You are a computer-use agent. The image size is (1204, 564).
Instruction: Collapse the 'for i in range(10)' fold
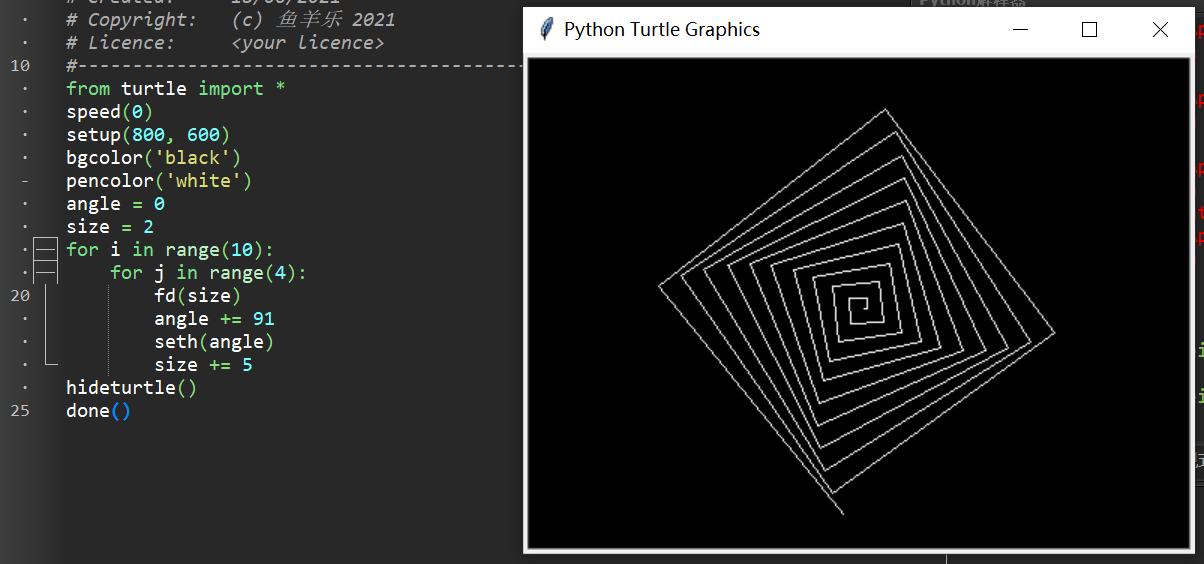click(45, 250)
